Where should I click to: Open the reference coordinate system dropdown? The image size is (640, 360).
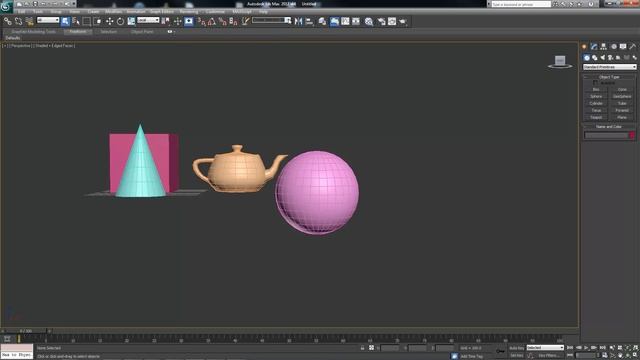pos(148,20)
